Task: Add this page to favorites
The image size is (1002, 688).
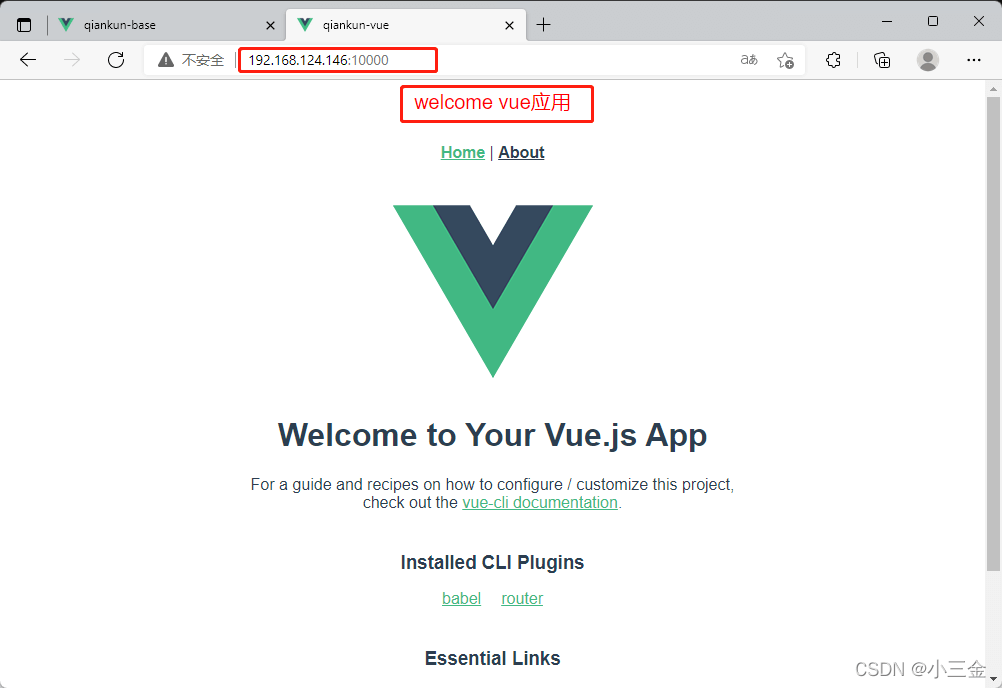Action: (x=785, y=60)
